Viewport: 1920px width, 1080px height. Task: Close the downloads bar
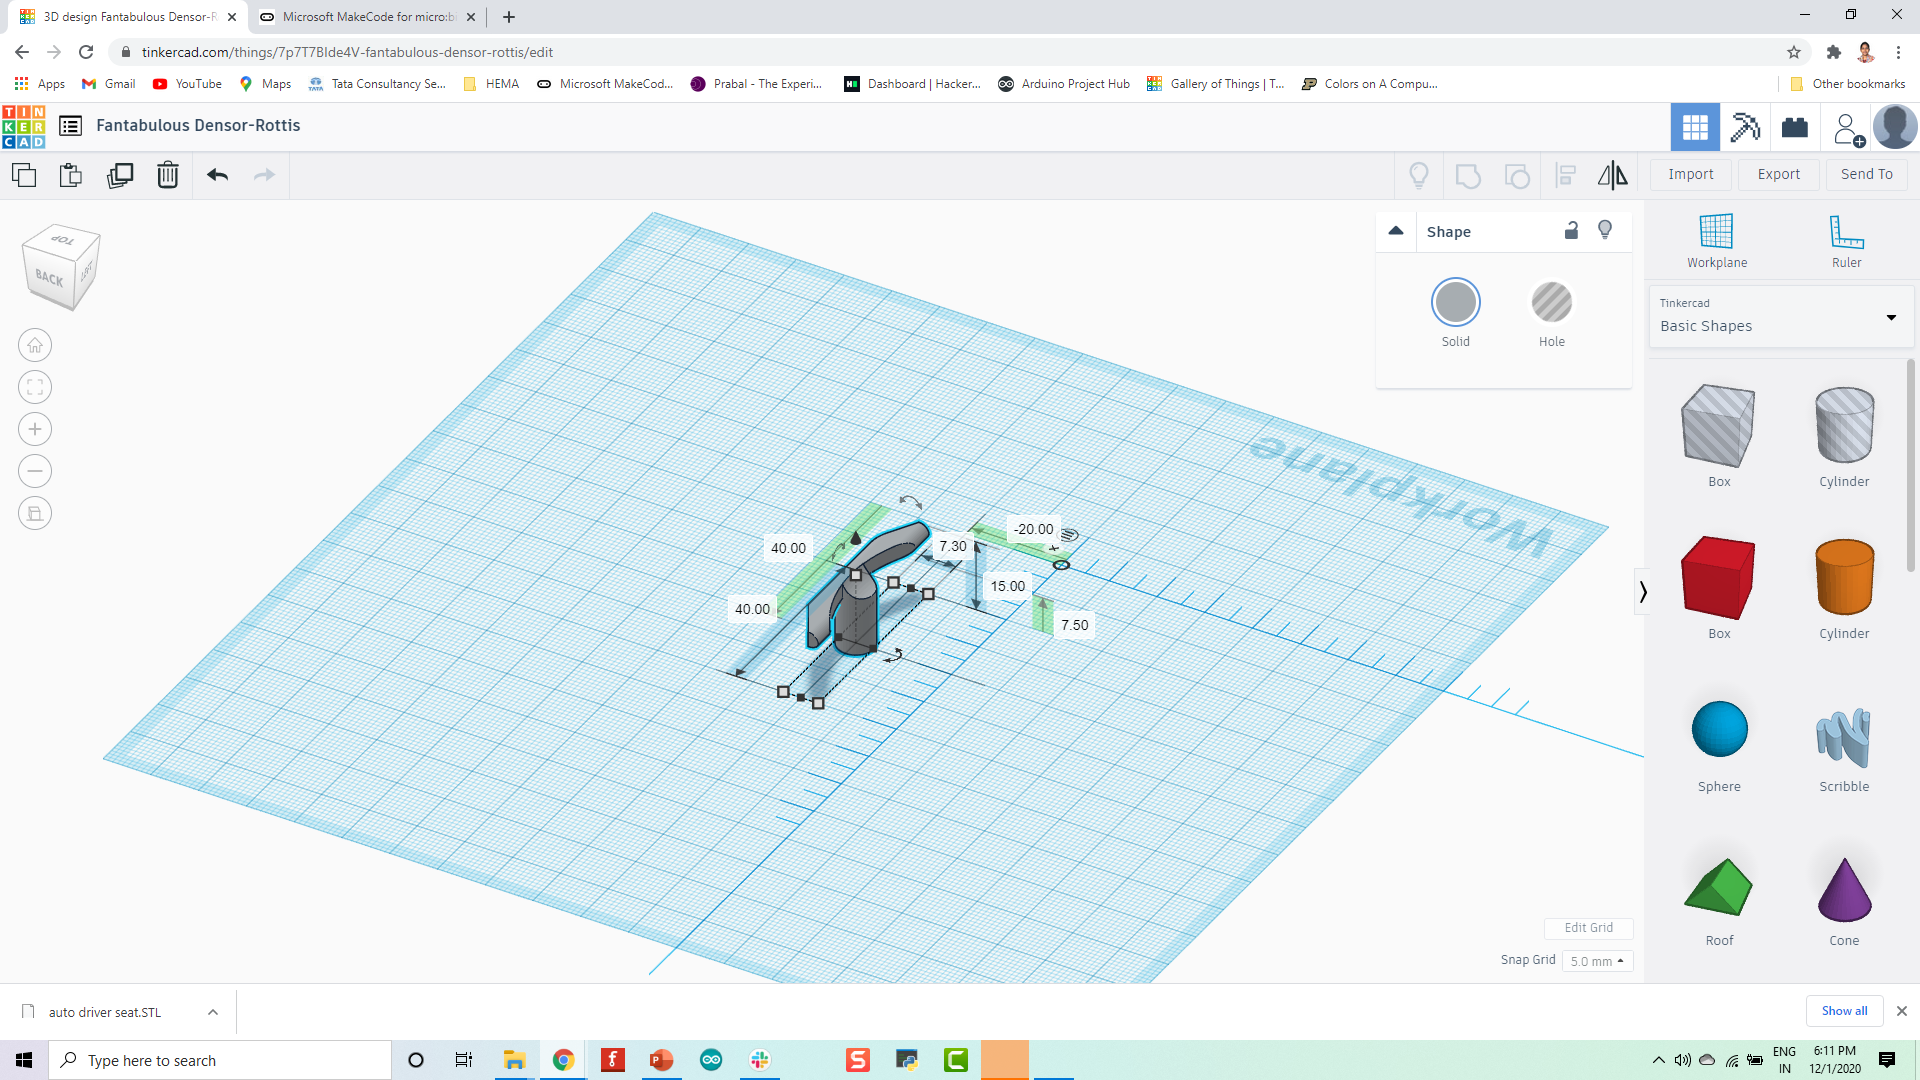[x=1902, y=1011]
